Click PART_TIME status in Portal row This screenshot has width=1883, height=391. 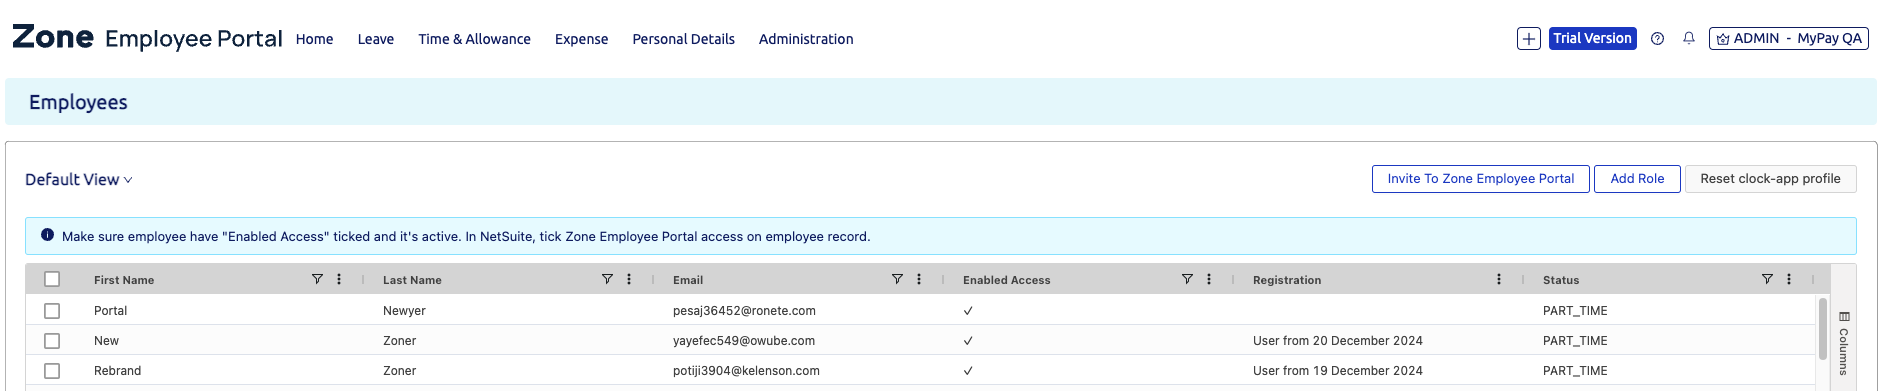click(x=1575, y=311)
